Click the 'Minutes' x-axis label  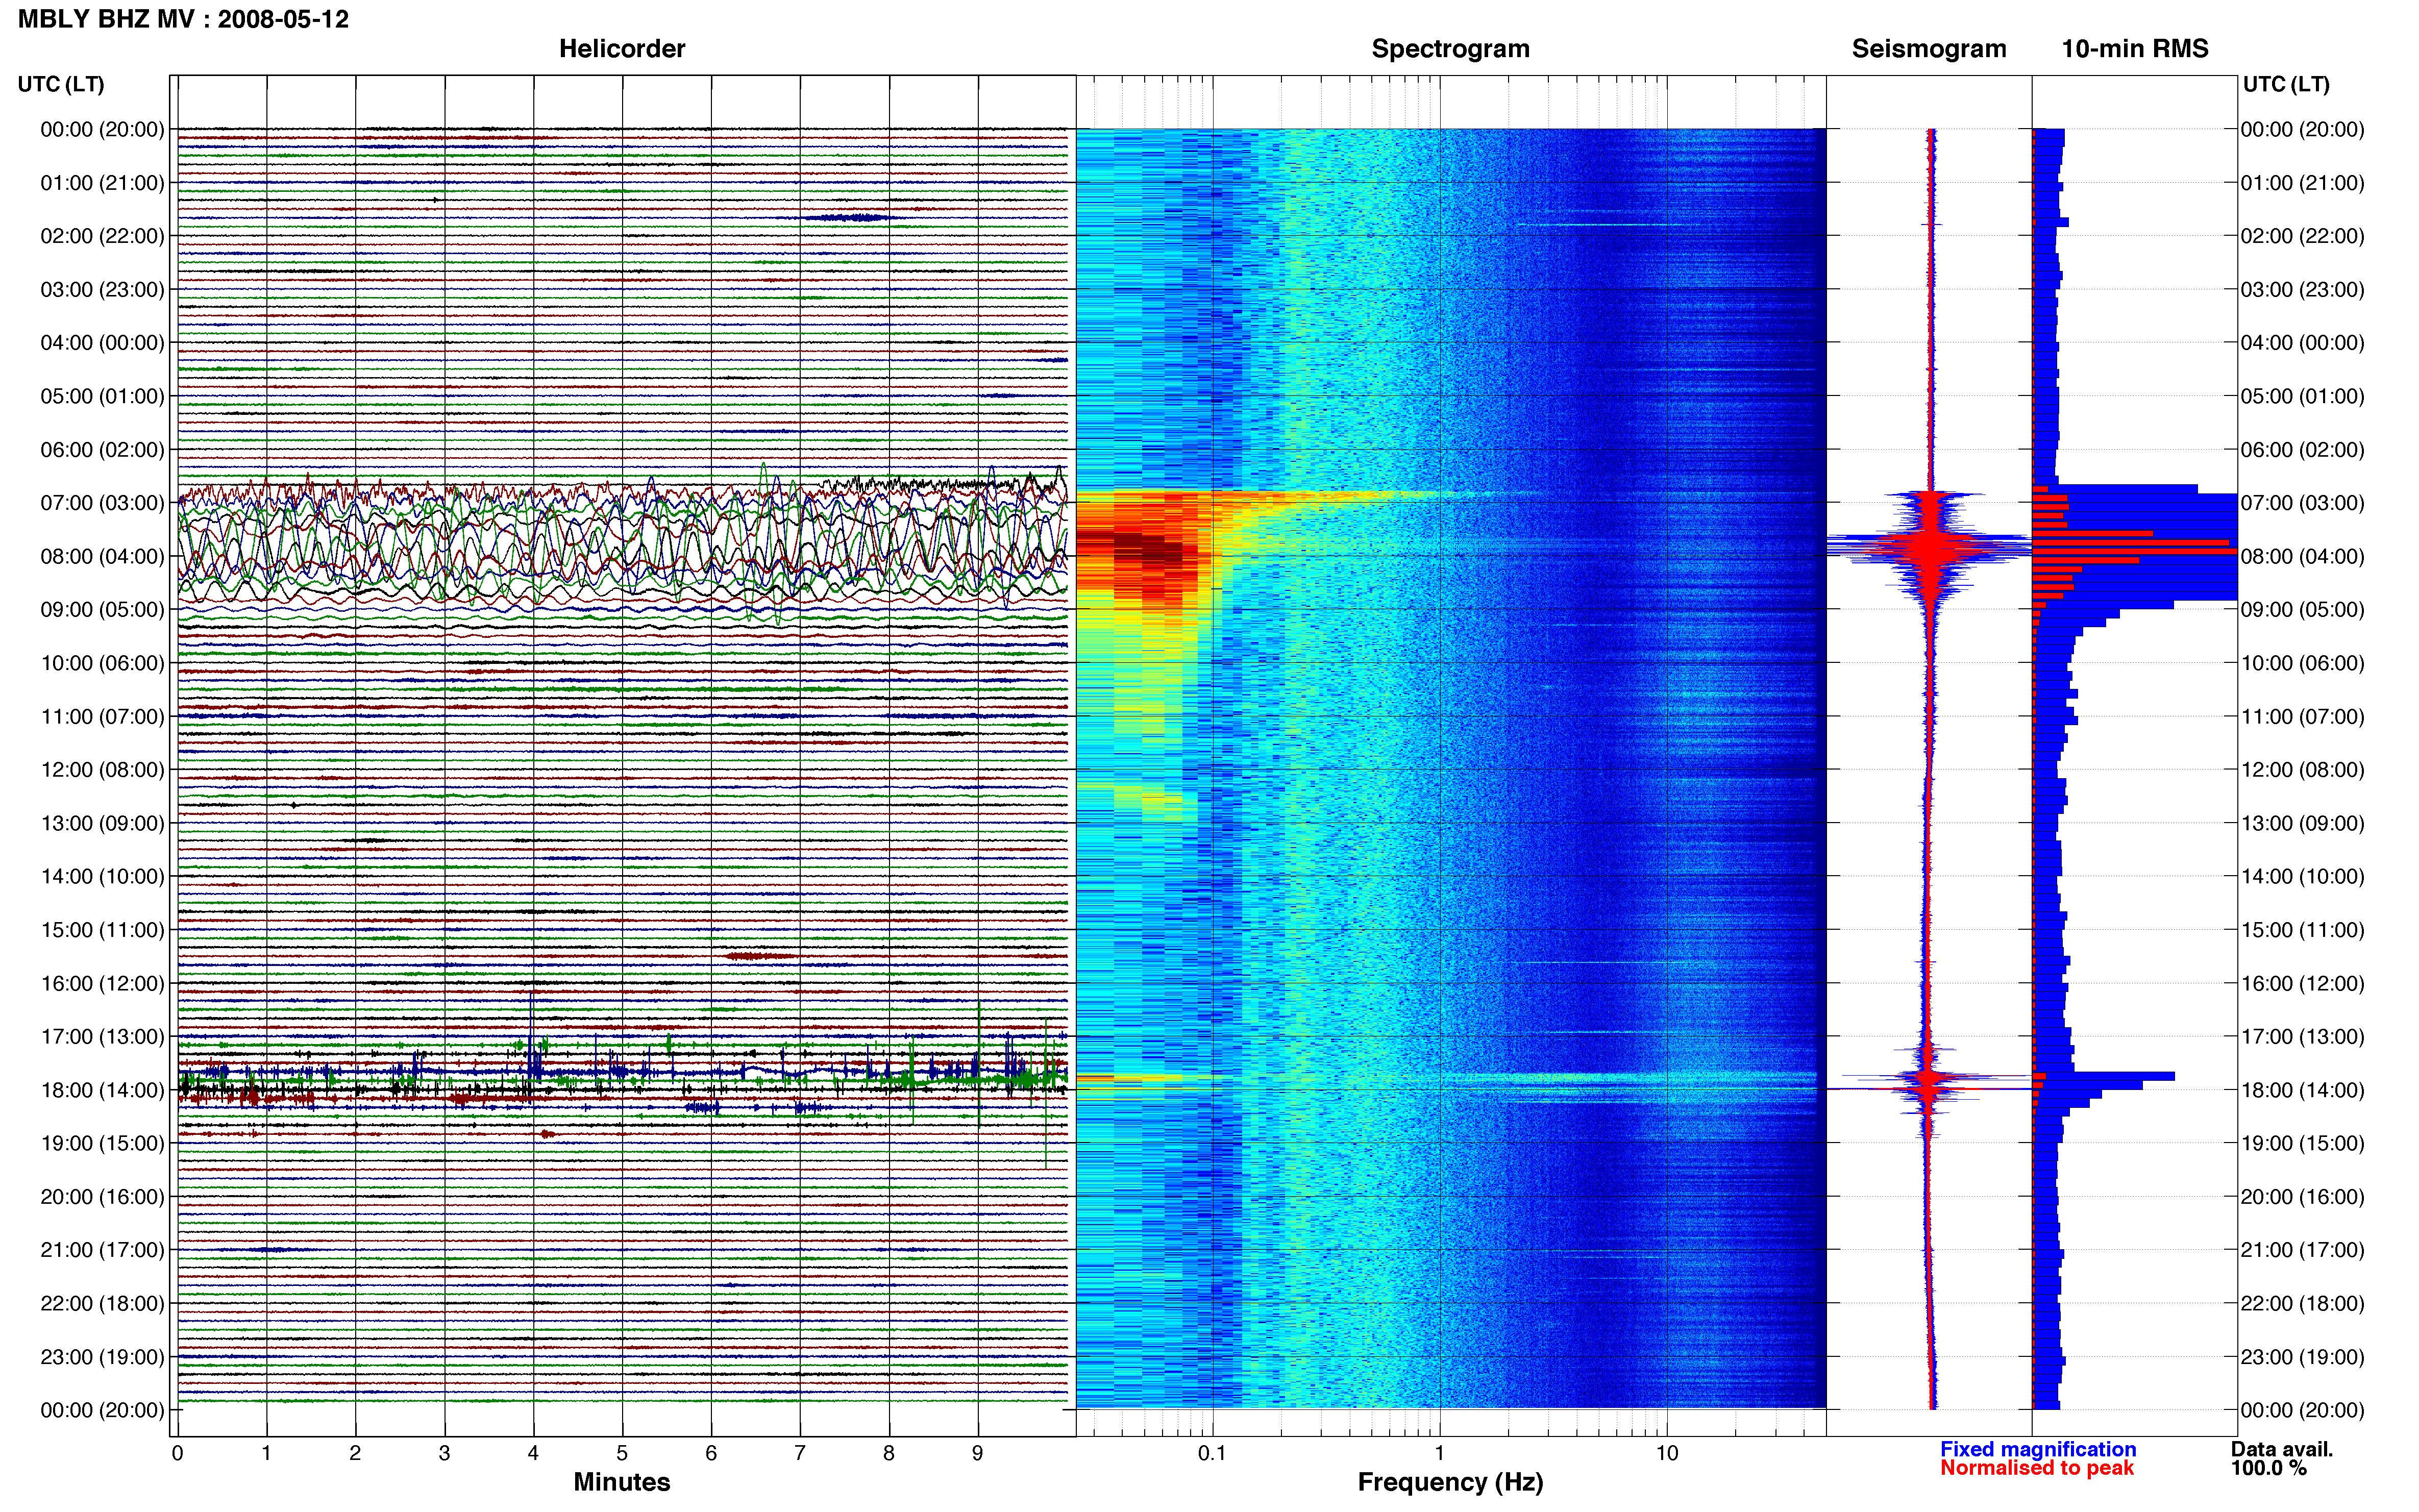622,1482
